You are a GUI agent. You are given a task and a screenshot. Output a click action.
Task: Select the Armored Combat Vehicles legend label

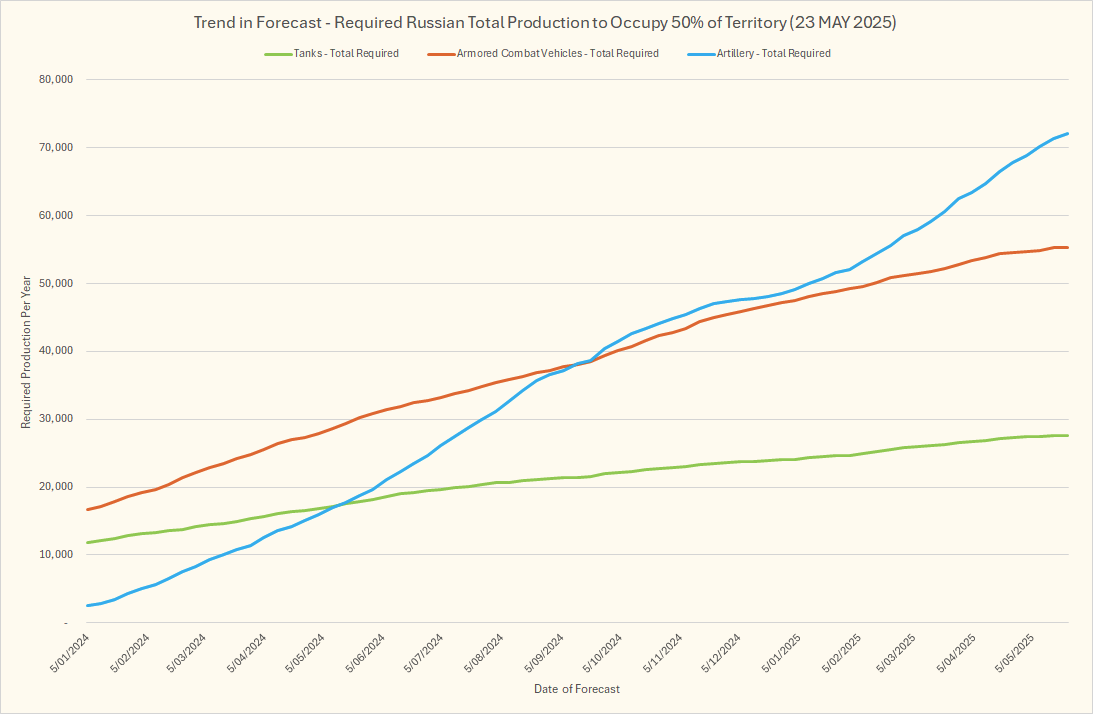557,54
